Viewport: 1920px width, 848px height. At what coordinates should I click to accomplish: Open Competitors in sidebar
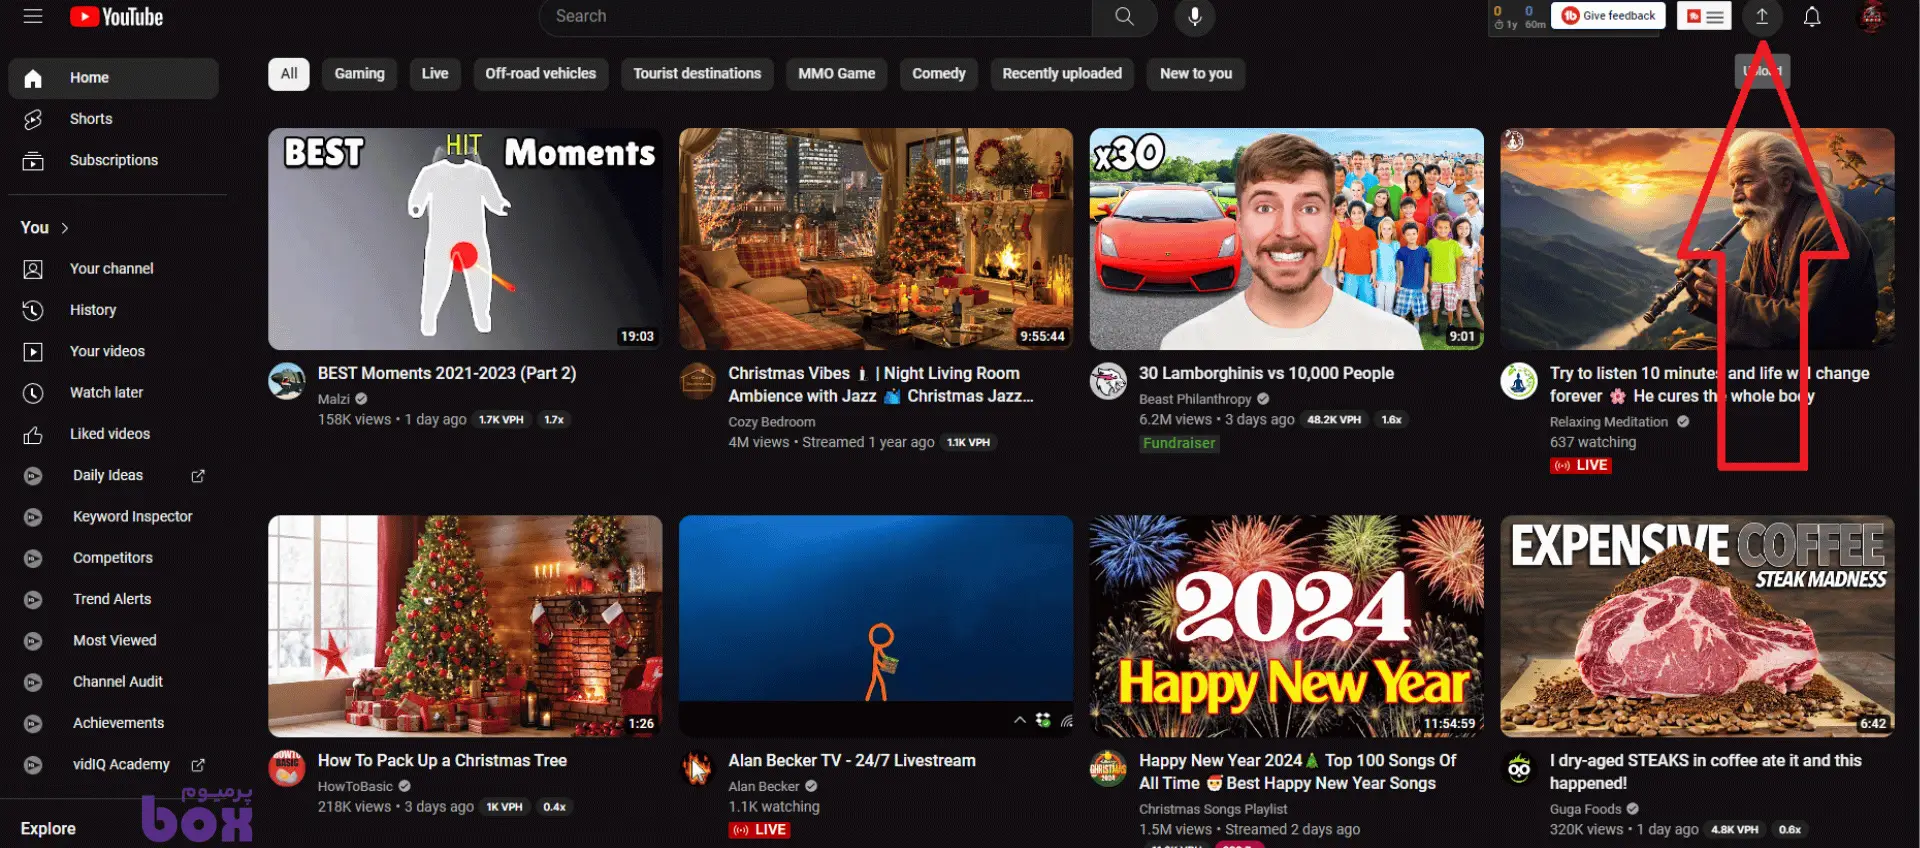pyautogui.click(x=114, y=558)
